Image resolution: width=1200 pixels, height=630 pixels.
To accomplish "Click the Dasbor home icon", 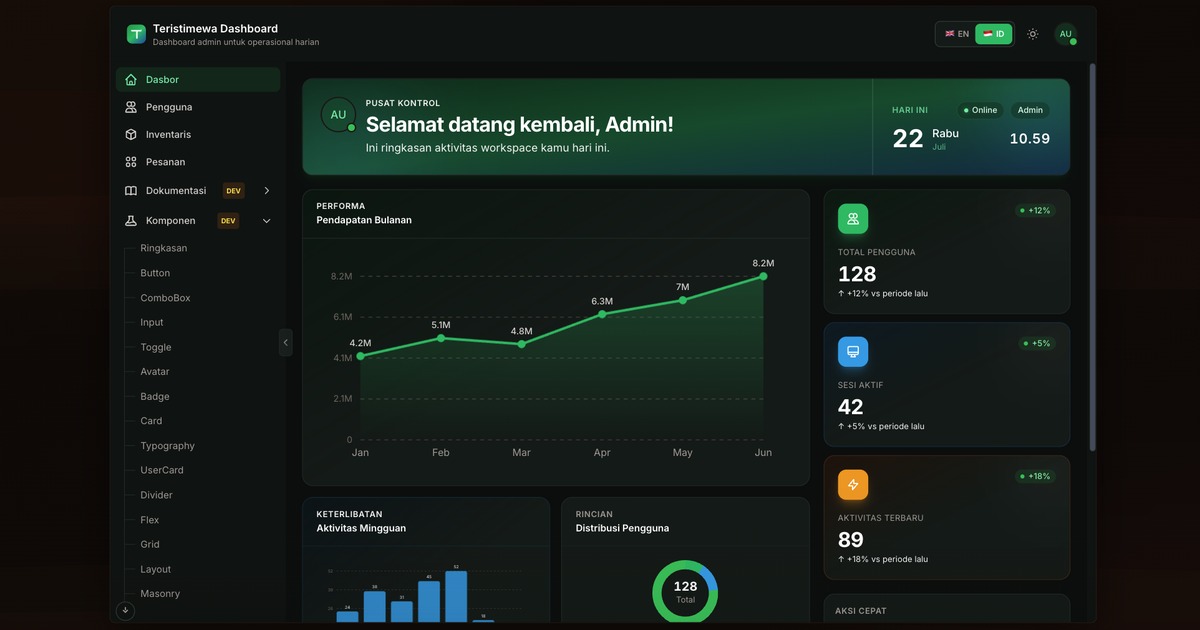I will (131, 80).
